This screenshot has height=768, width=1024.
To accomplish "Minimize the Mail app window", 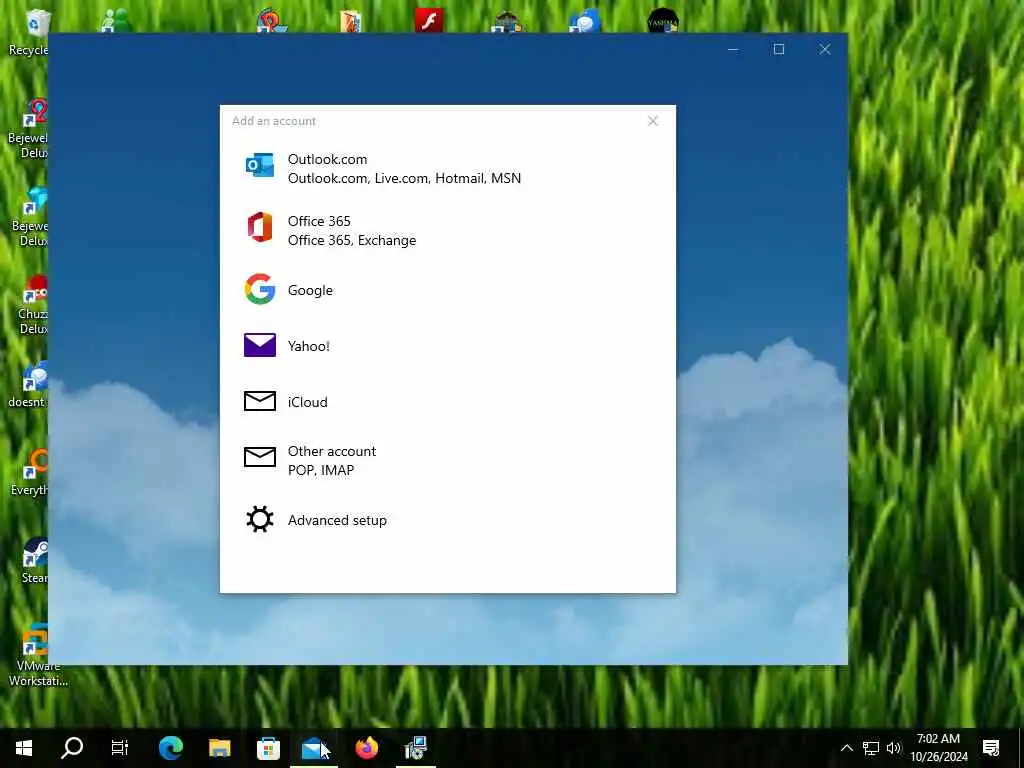I will (x=733, y=49).
